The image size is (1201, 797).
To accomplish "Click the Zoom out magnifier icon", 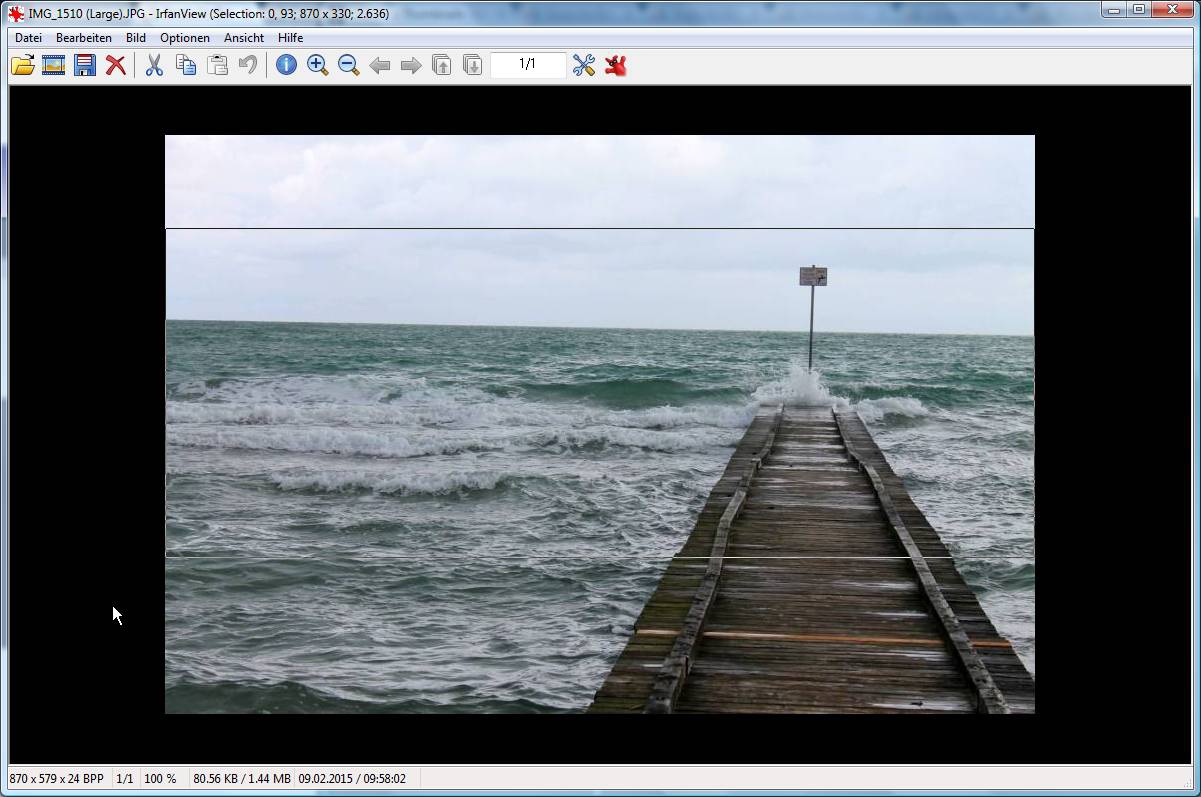I will coord(349,65).
